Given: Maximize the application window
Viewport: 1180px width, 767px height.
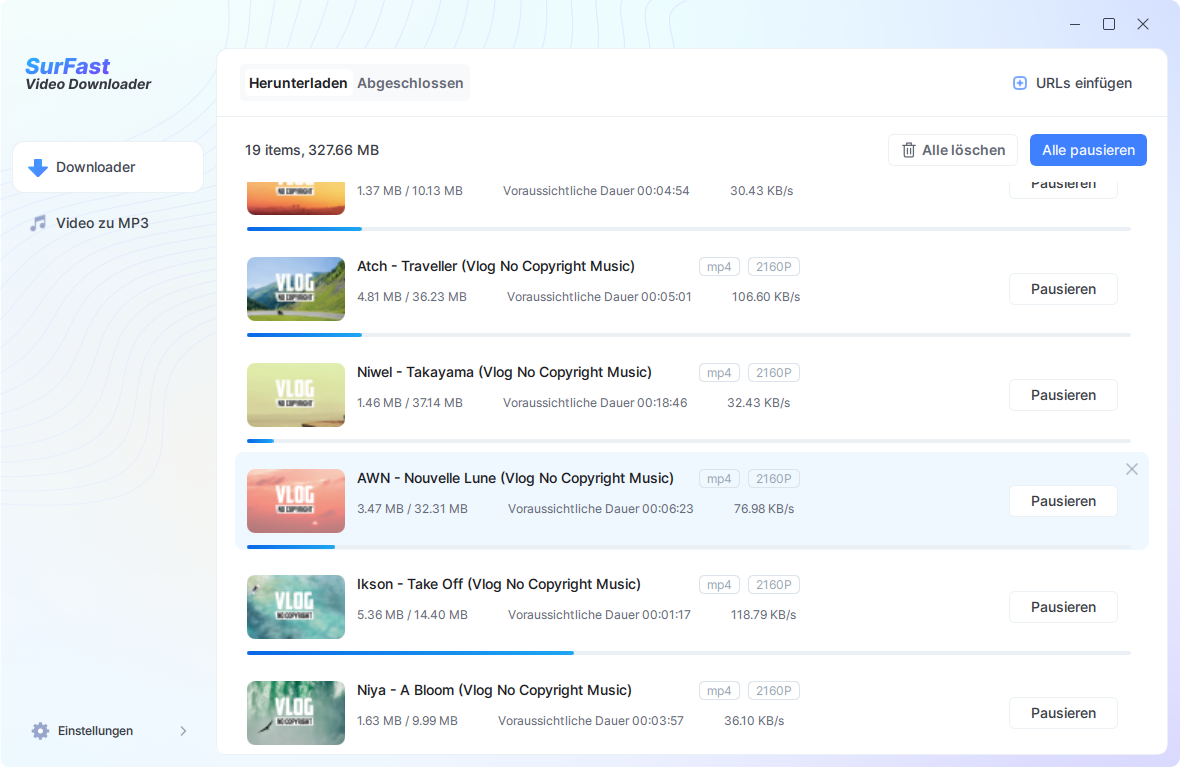Looking at the screenshot, I should pyautogui.click(x=1109, y=24).
